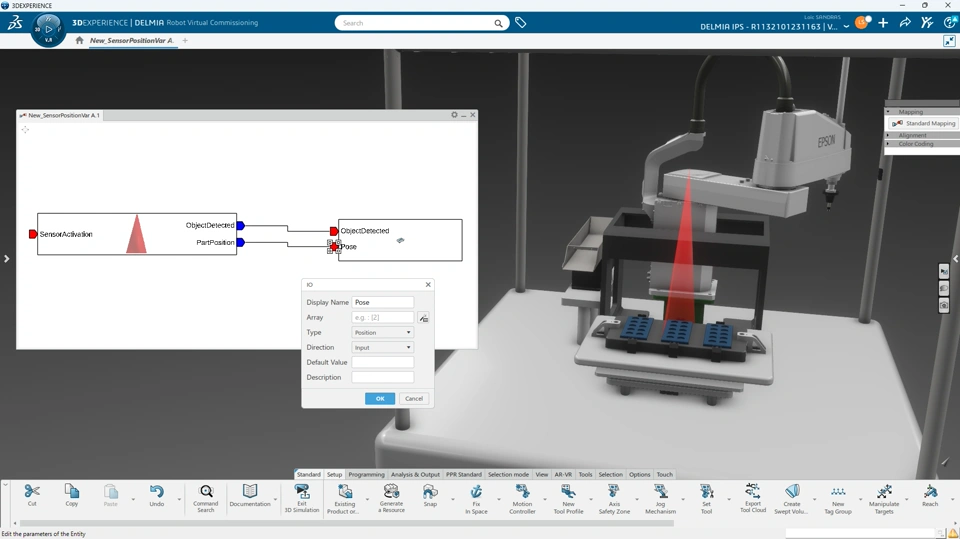Select the ObjectDetected blue output port
The width and height of the screenshot is (960, 539).
click(x=241, y=225)
